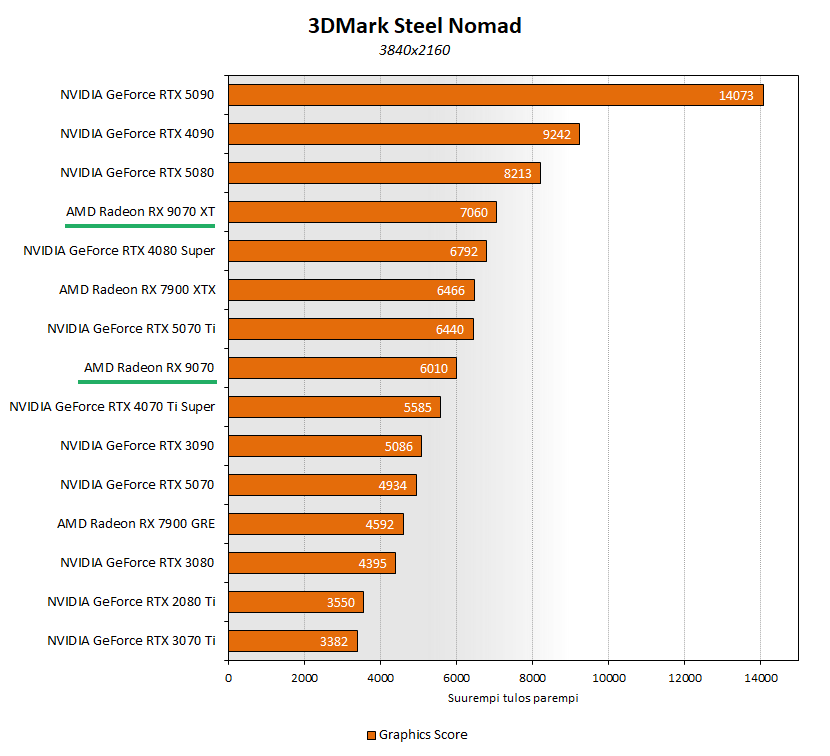Image resolution: width=830 pixels, height=756 pixels.
Task: Select the score value "5086"
Action: tap(399, 447)
